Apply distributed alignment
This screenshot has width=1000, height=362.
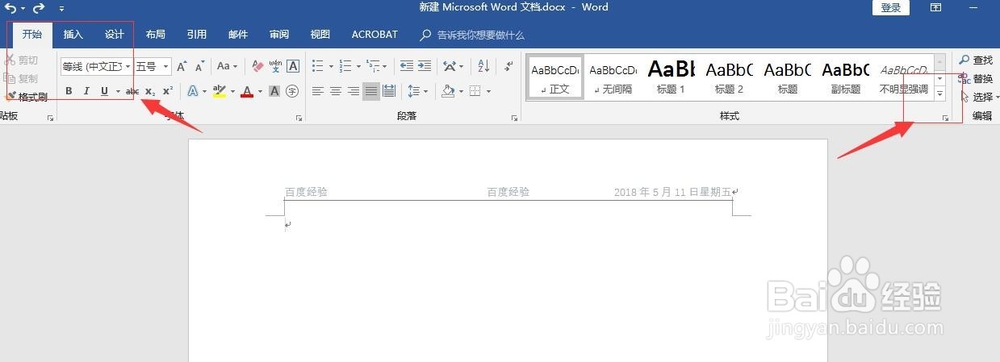click(389, 91)
